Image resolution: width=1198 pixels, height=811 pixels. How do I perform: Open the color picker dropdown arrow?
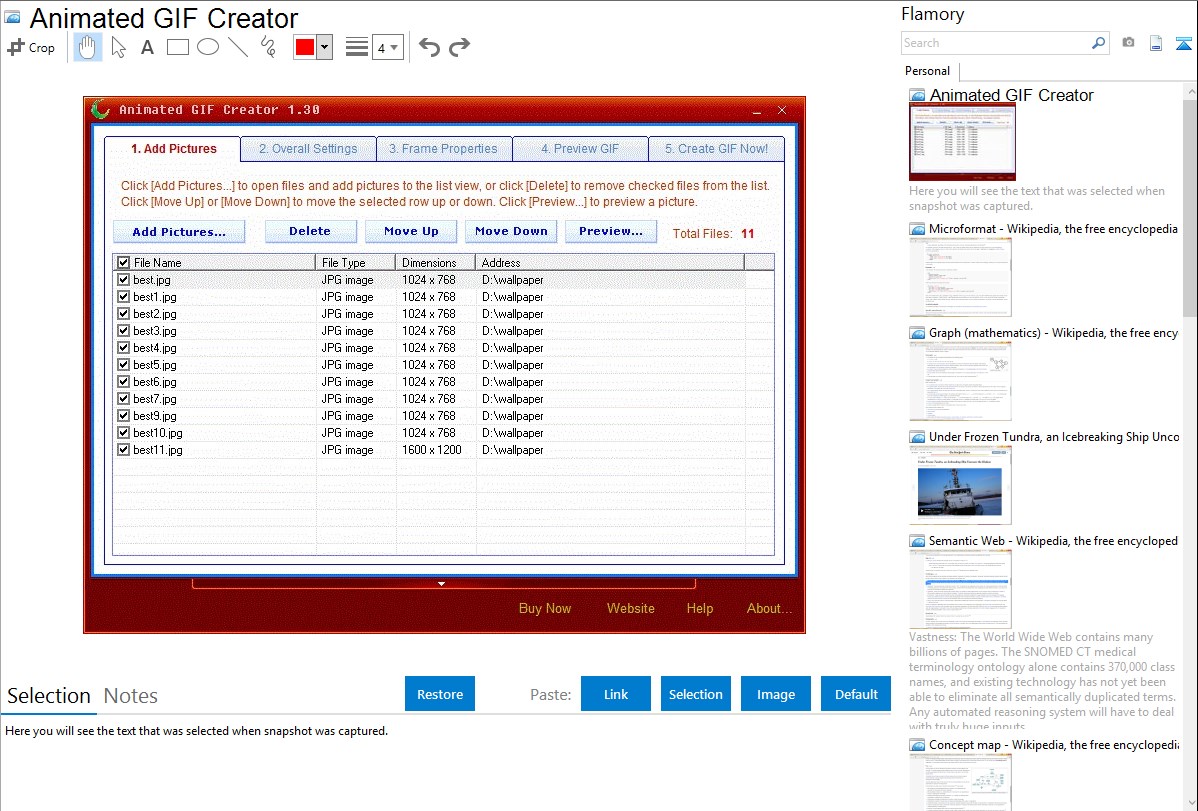(324, 47)
